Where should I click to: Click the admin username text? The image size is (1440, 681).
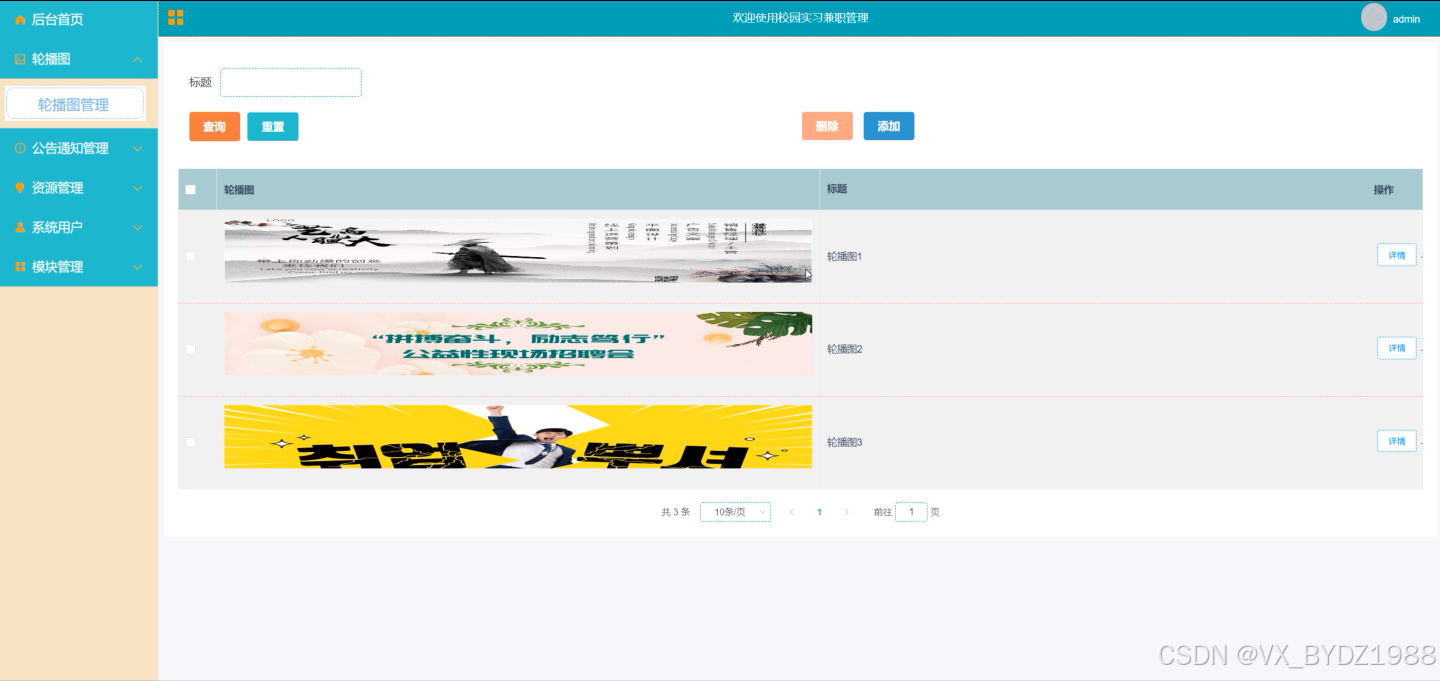point(1406,19)
